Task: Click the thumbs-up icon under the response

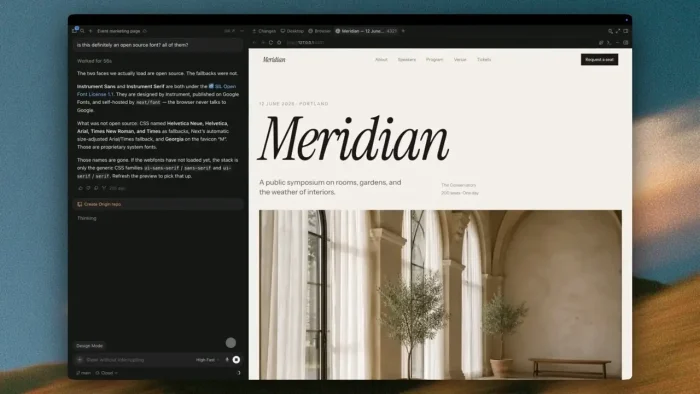Action: coord(80,188)
